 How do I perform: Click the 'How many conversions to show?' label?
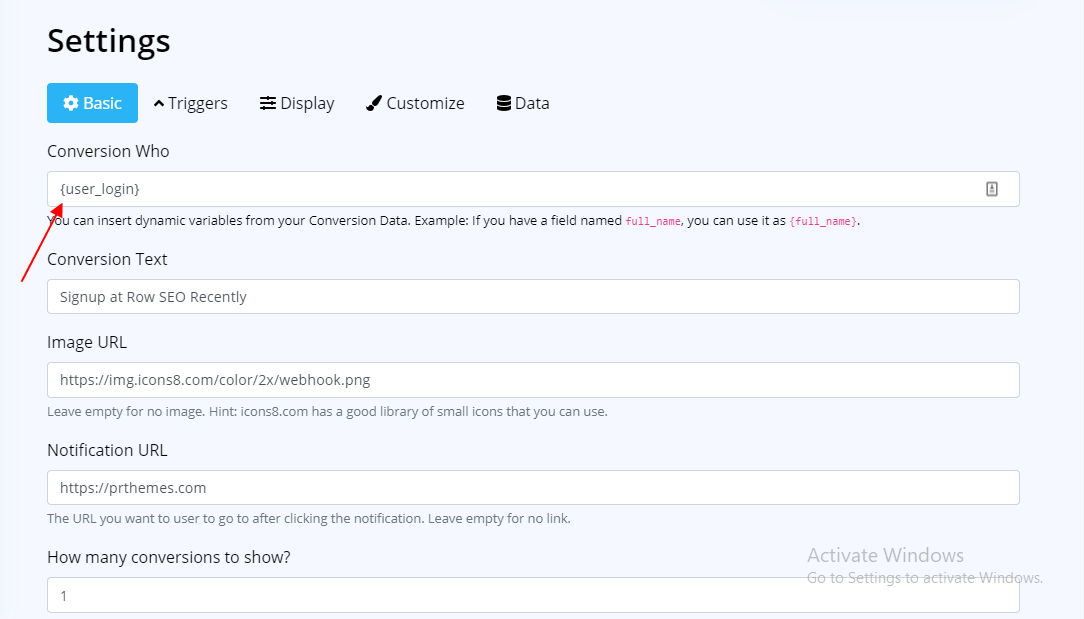169,557
